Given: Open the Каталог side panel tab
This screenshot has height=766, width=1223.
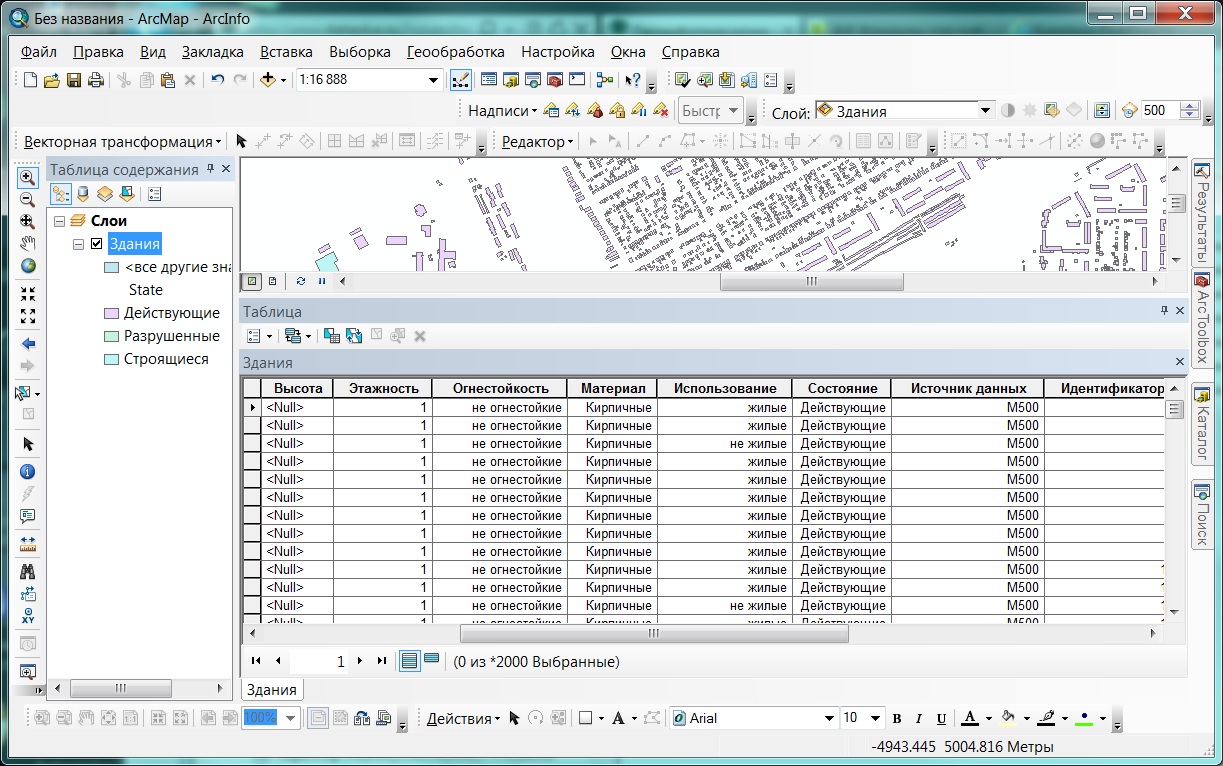Looking at the screenshot, I should 1202,424.
